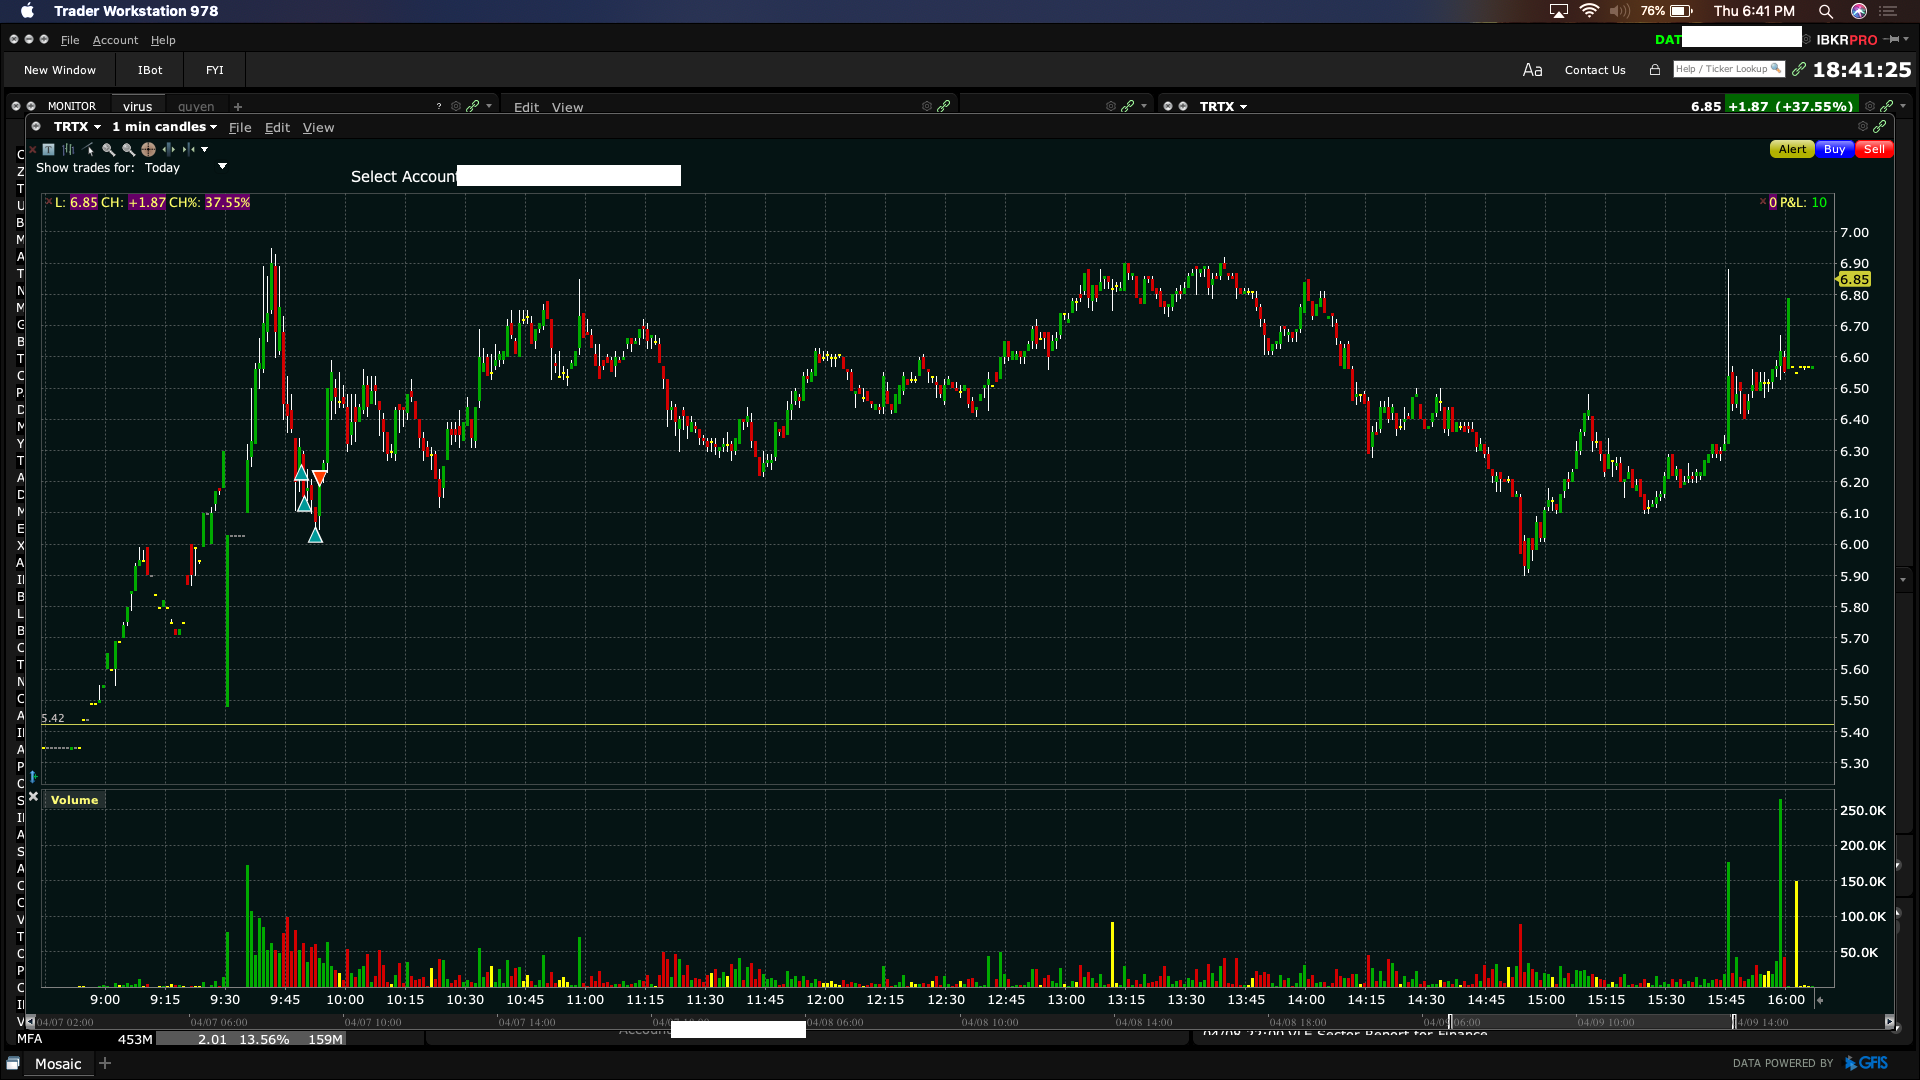
Task: Click the green chain link icon beside clock
Action: (1799, 69)
